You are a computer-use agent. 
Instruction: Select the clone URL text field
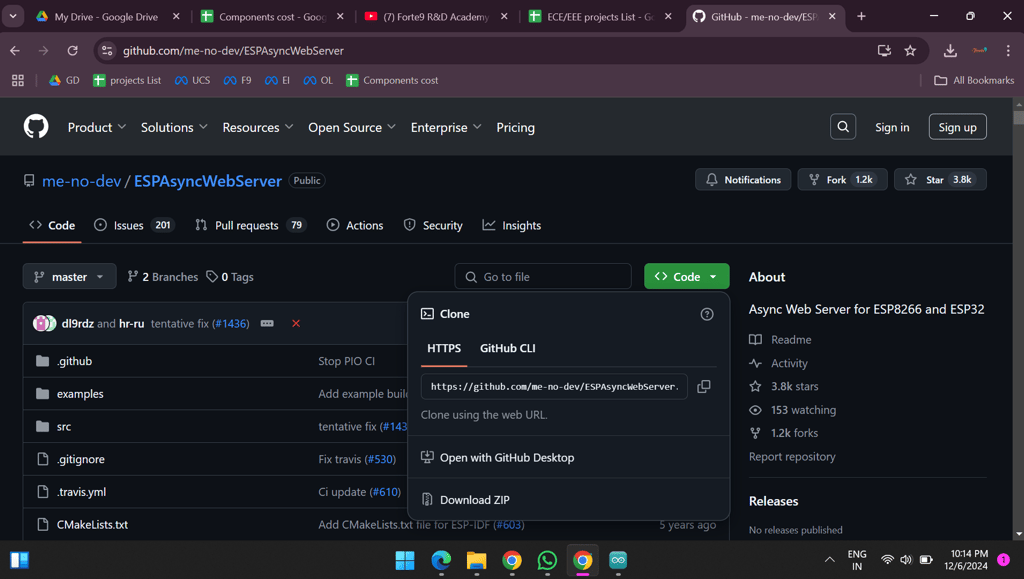pyautogui.click(x=554, y=386)
